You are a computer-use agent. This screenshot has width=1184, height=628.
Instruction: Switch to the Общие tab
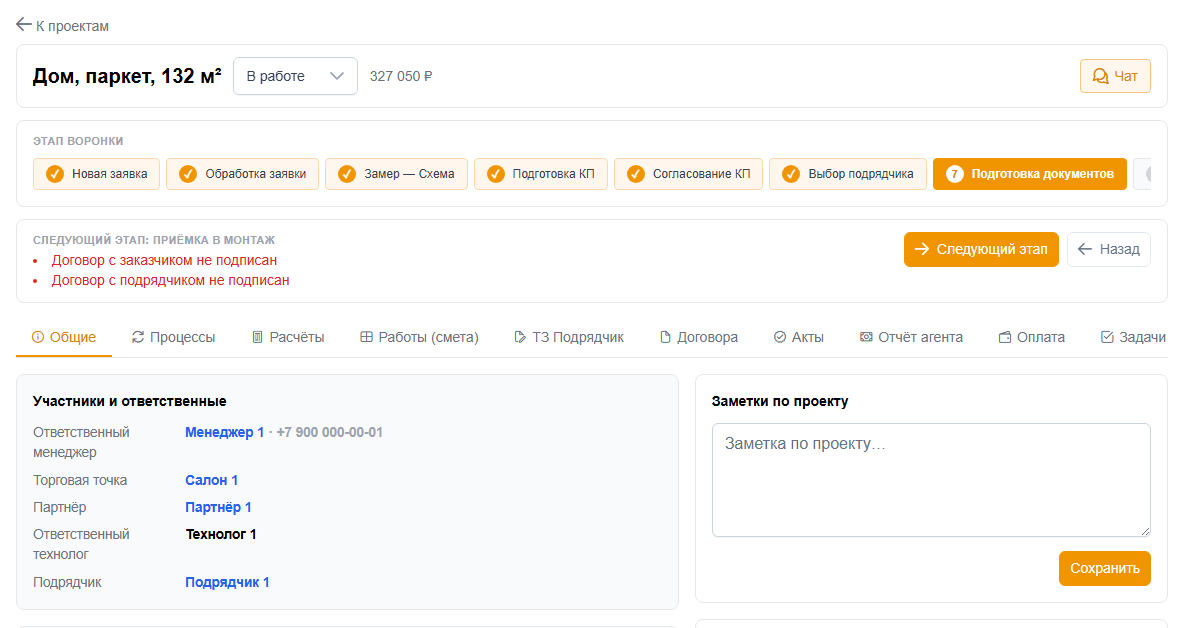point(64,337)
